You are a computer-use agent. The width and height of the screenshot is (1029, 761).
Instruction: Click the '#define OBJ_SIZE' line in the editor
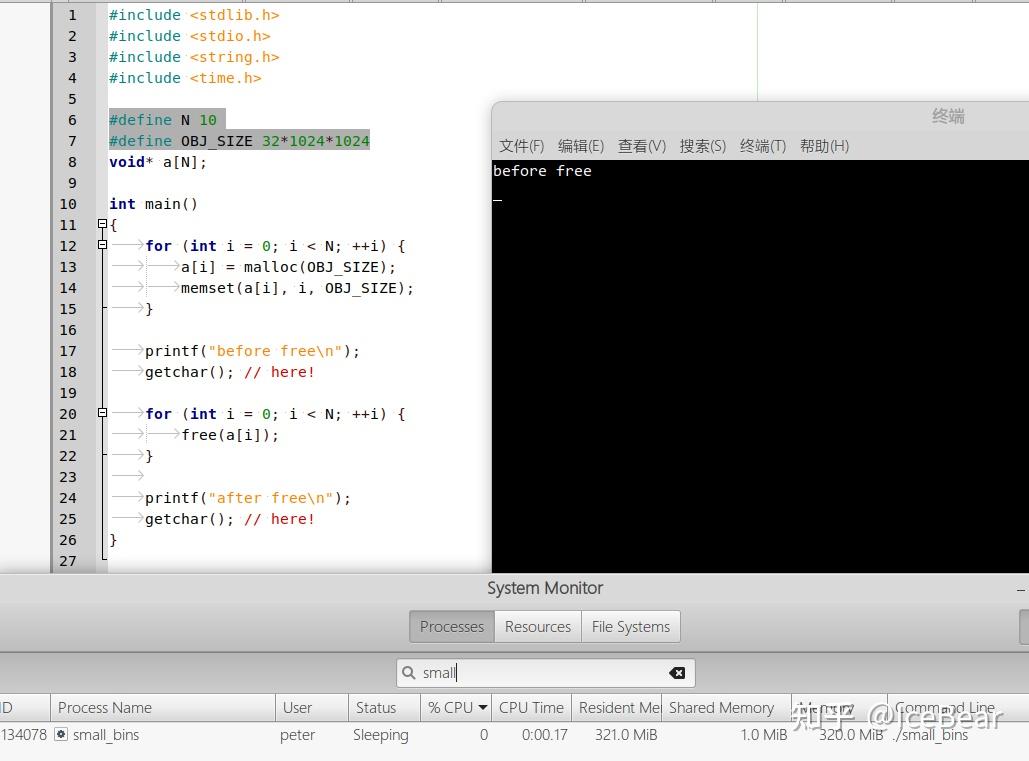(x=240, y=141)
